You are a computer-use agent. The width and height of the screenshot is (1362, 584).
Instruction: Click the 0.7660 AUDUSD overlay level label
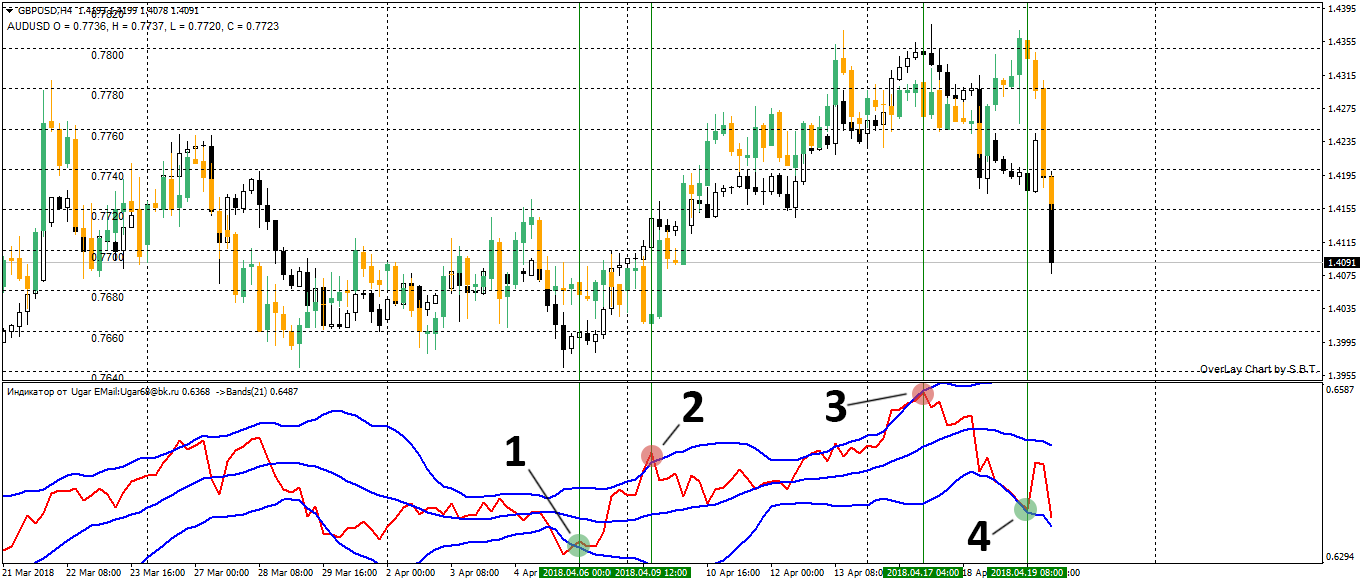(x=109, y=338)
